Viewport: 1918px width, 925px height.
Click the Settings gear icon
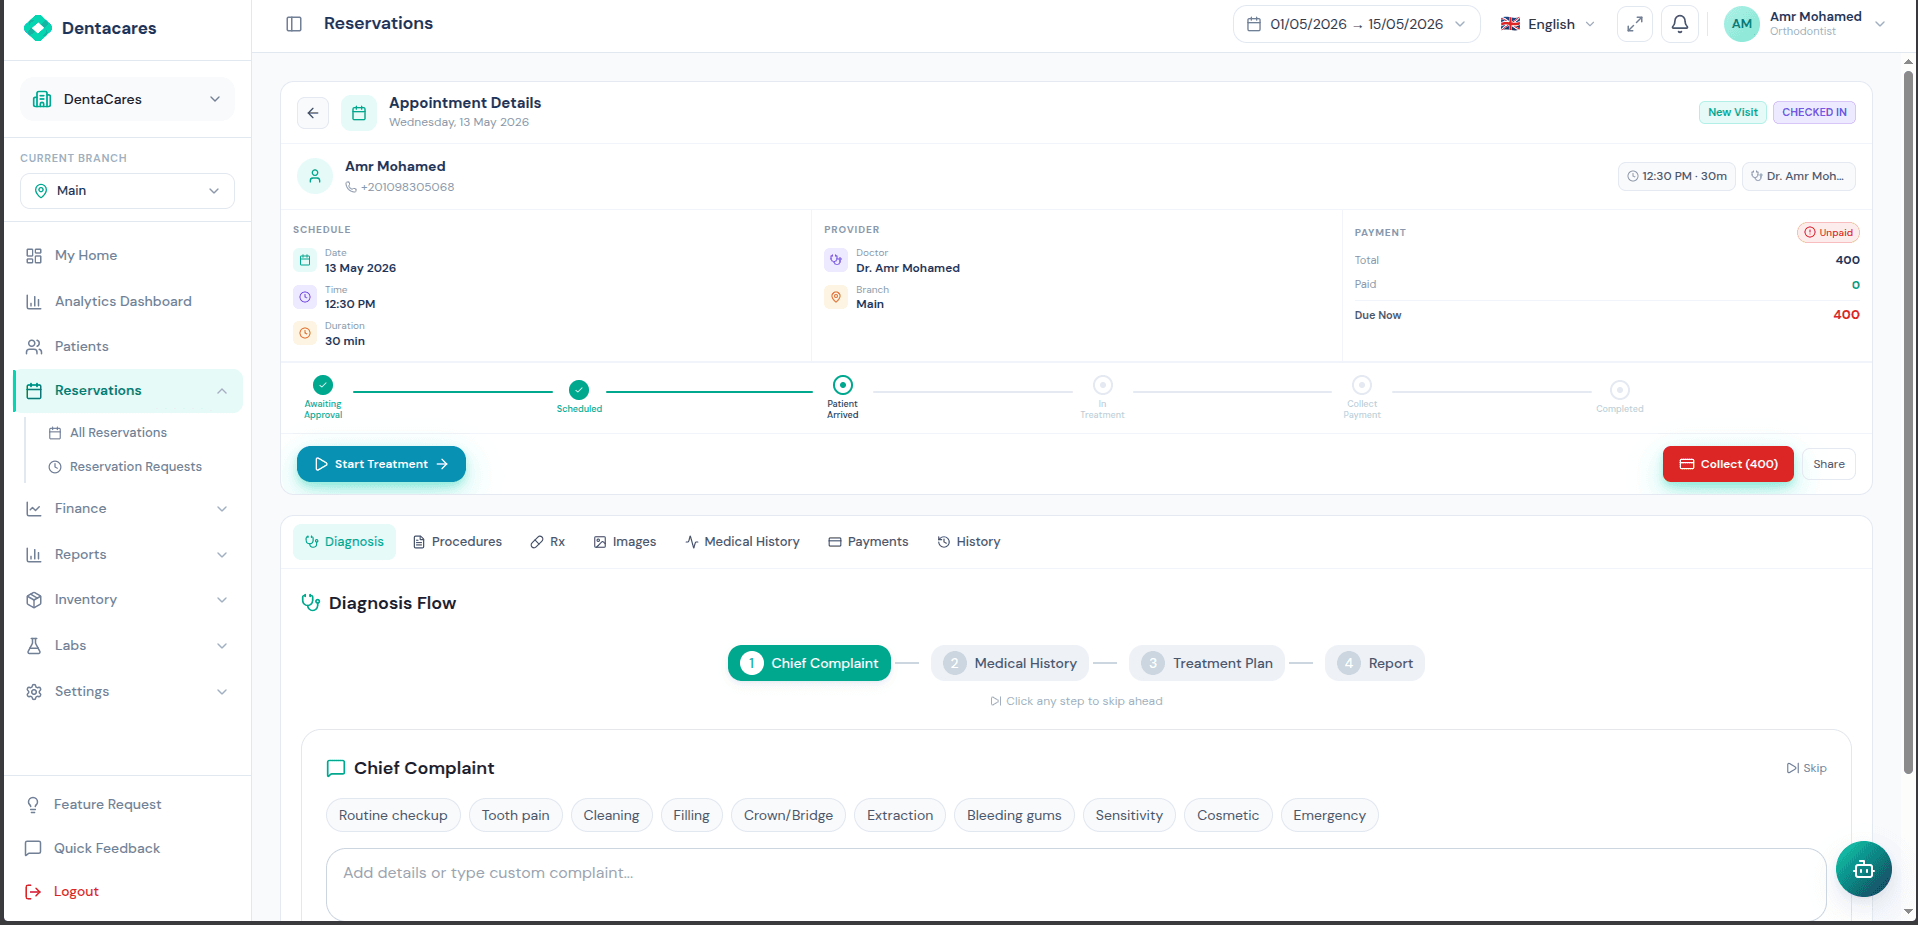coord(34,692)
